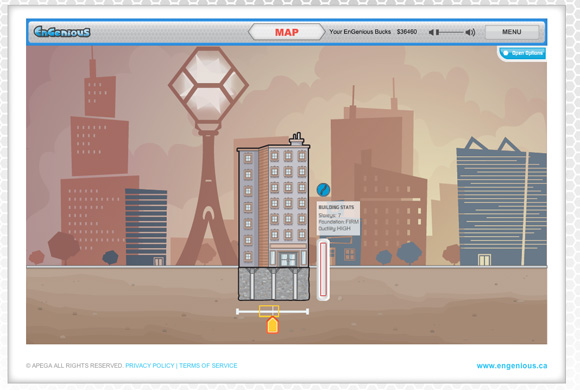This screenshot has width=580, height=390.
Task: Click the yellow box on the horizontal balance slider
Action: pos(269,311)
